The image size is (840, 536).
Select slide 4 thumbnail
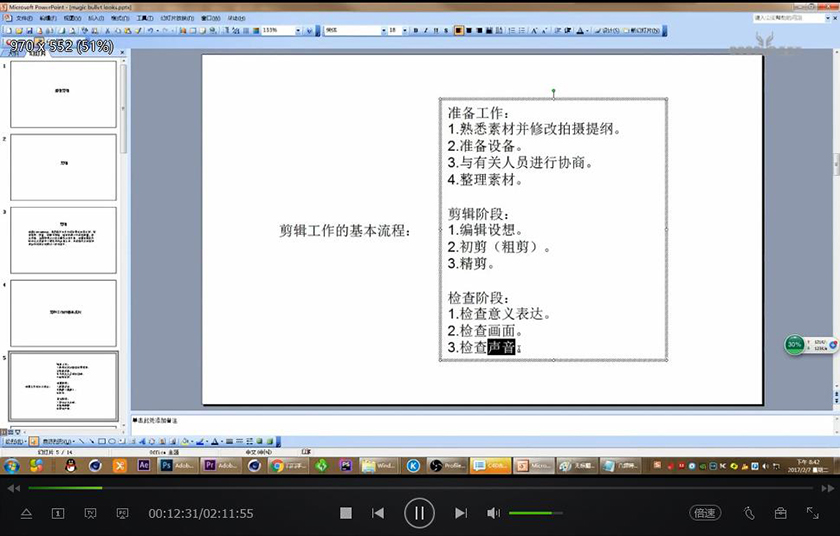[x=63, y=313]
